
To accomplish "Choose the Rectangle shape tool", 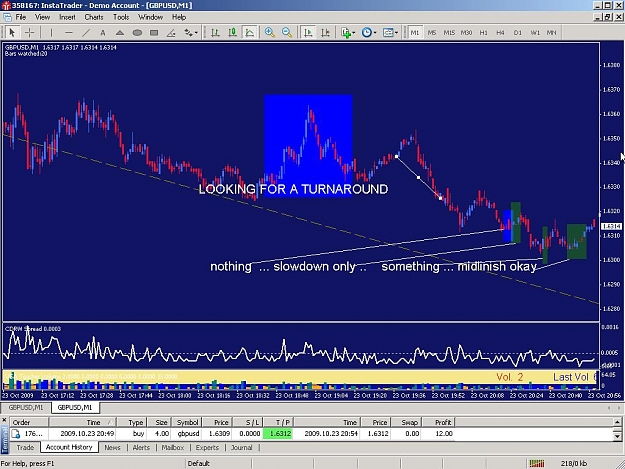I will [x=154, y=32].
